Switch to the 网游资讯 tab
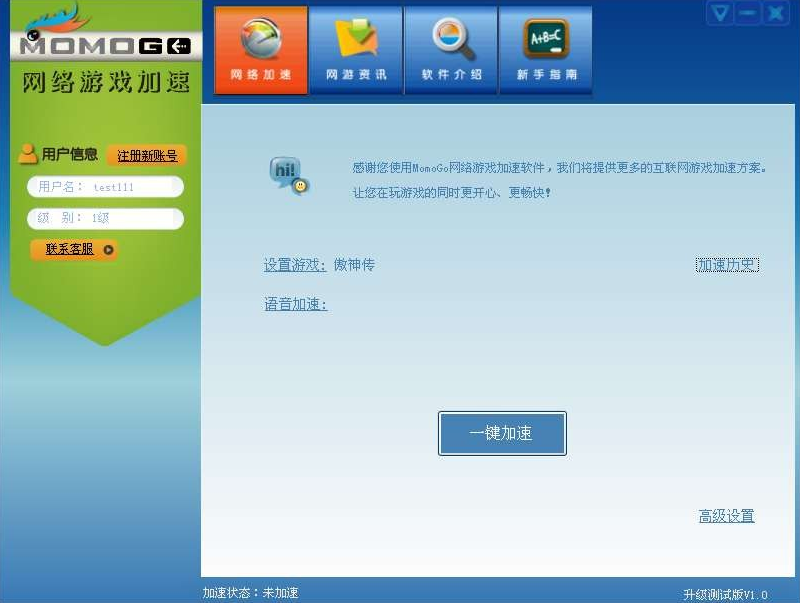800x603 pixels. (356, 50)
